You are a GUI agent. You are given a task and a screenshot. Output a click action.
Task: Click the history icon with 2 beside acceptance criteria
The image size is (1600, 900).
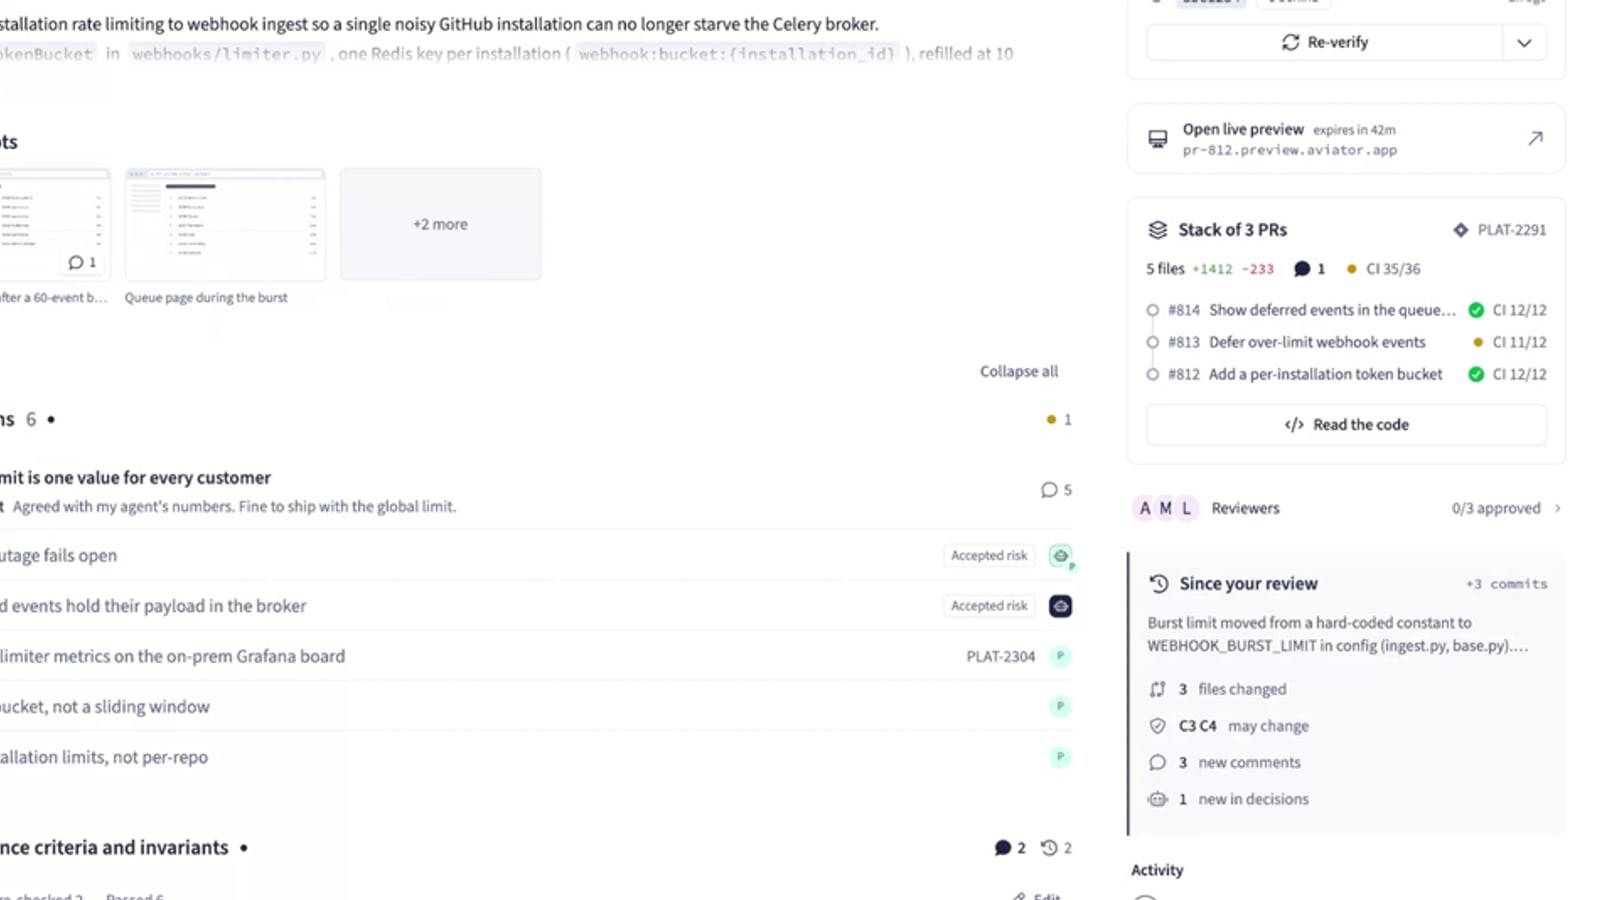1048,848
